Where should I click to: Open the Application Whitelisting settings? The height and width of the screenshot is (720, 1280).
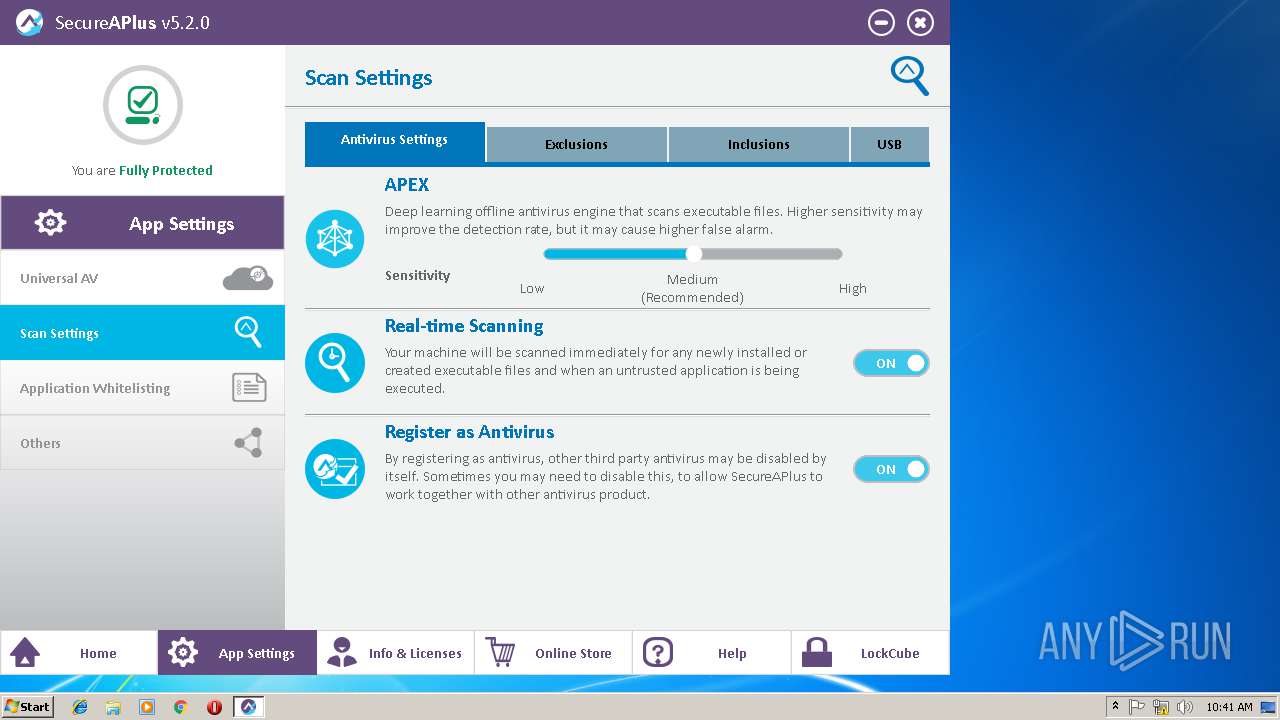click(x=142, y=388)
